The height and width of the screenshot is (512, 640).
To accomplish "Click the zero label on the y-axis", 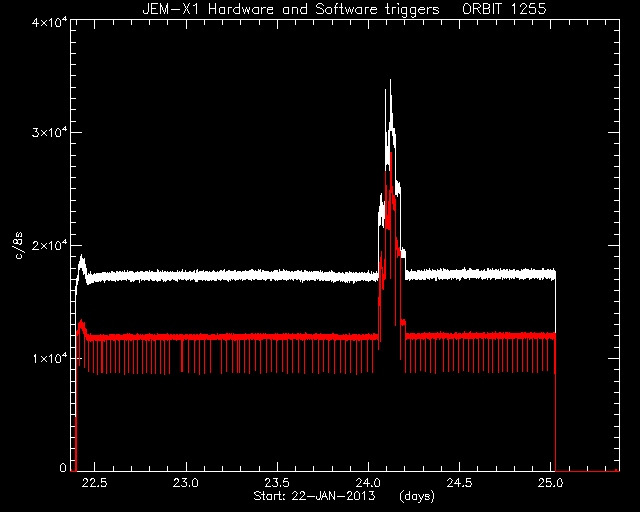I will [x=63, y=467].
